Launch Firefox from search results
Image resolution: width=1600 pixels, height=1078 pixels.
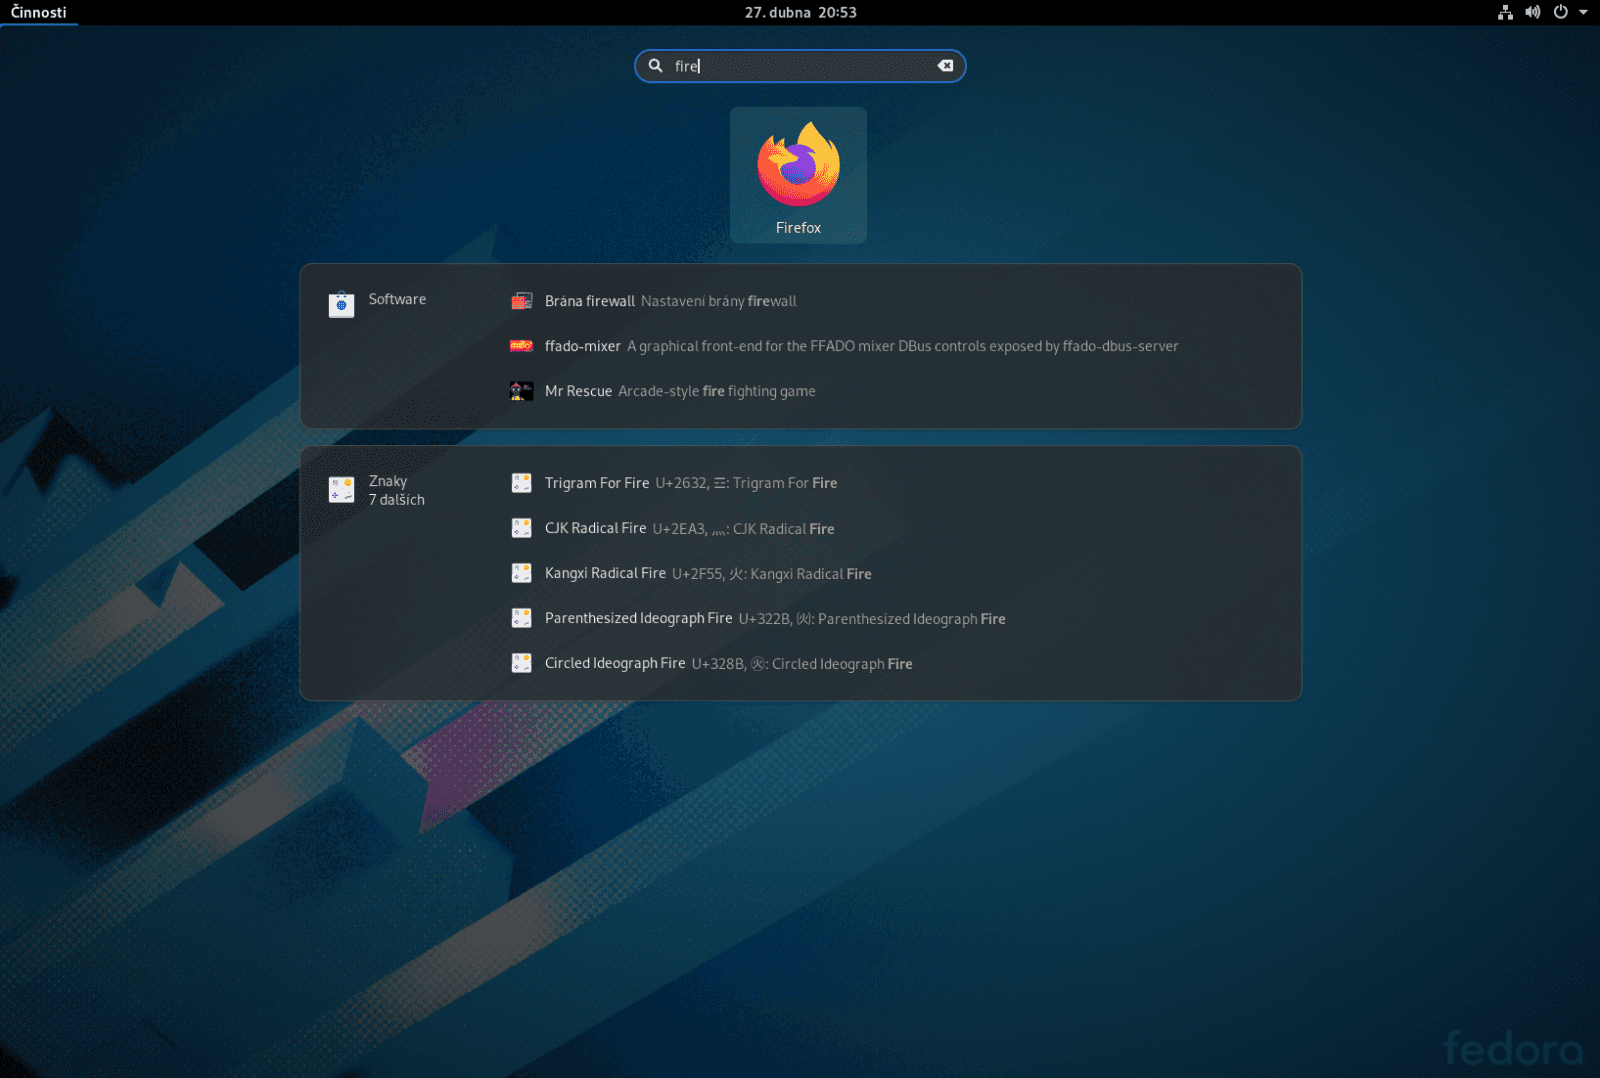coord(798,175)
